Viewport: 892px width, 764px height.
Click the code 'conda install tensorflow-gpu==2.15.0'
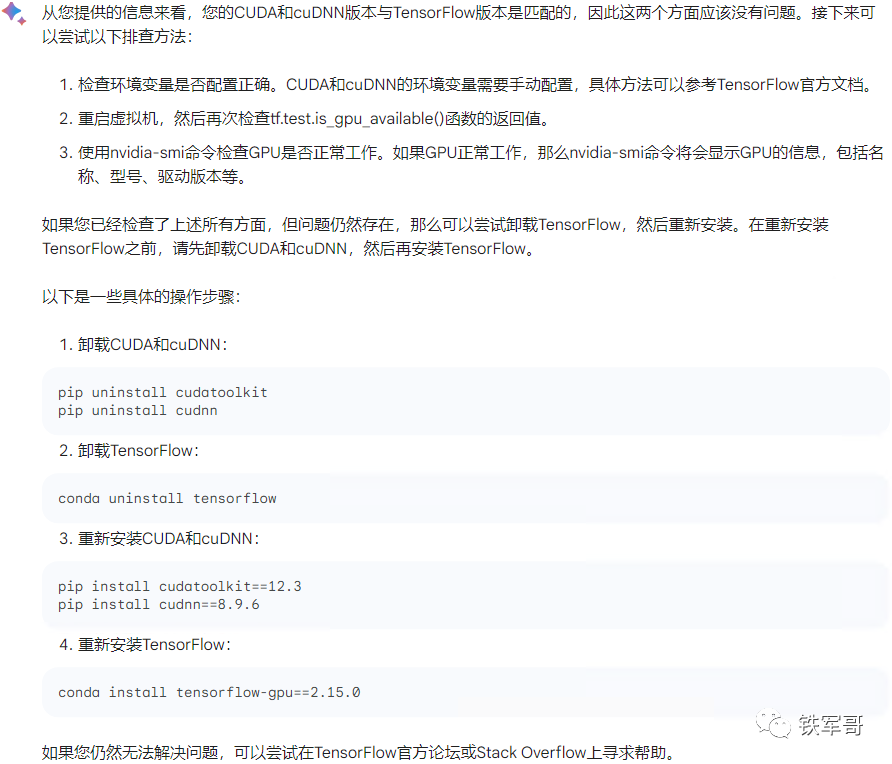(x=209, y=692)
